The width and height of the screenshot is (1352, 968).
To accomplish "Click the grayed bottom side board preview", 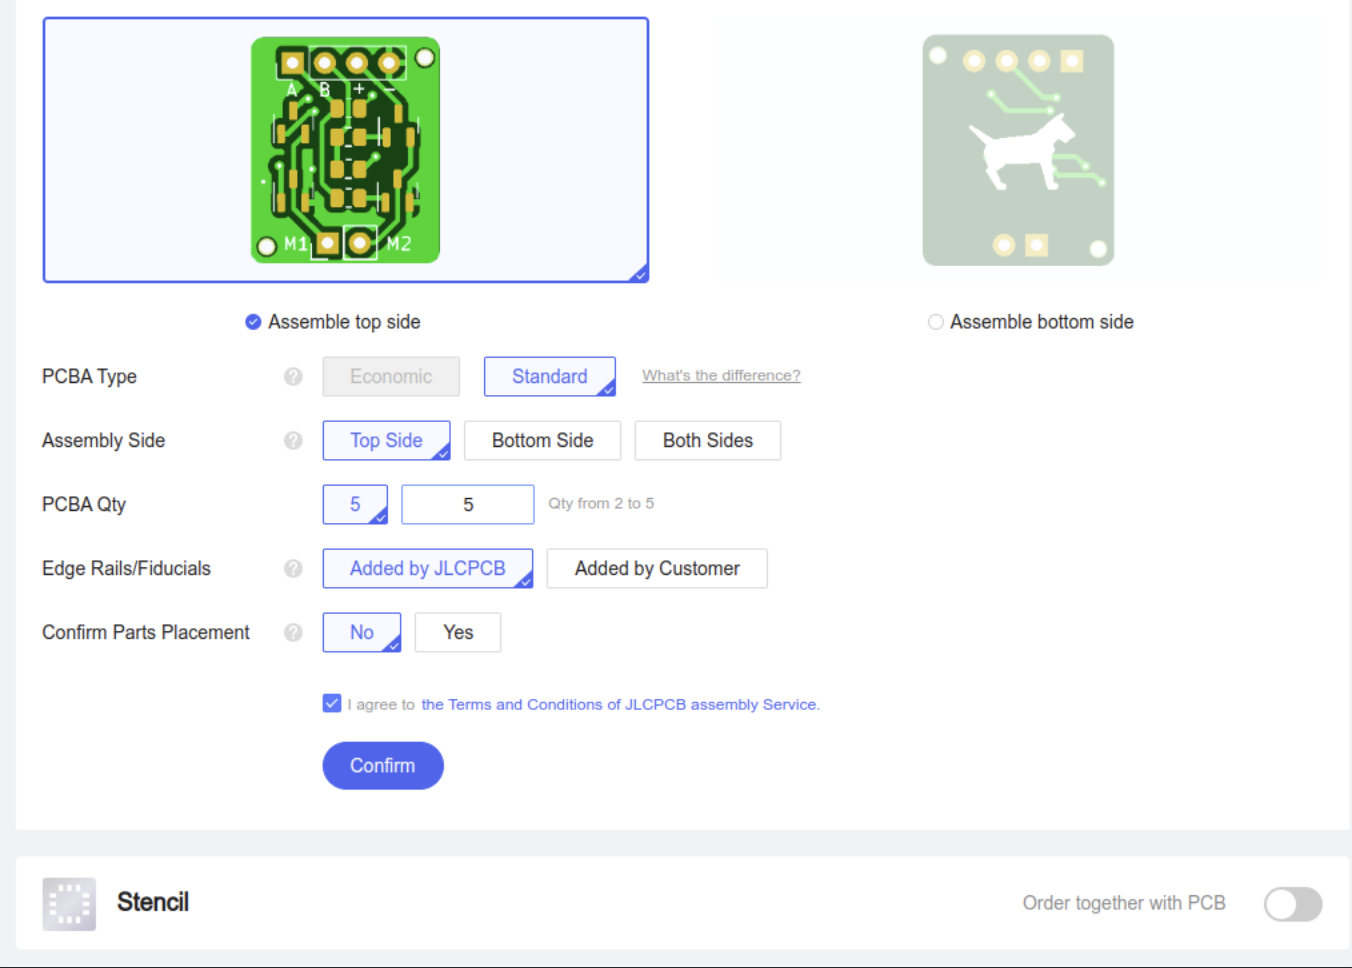I will pyautogui.click(x=1017, y=148).
